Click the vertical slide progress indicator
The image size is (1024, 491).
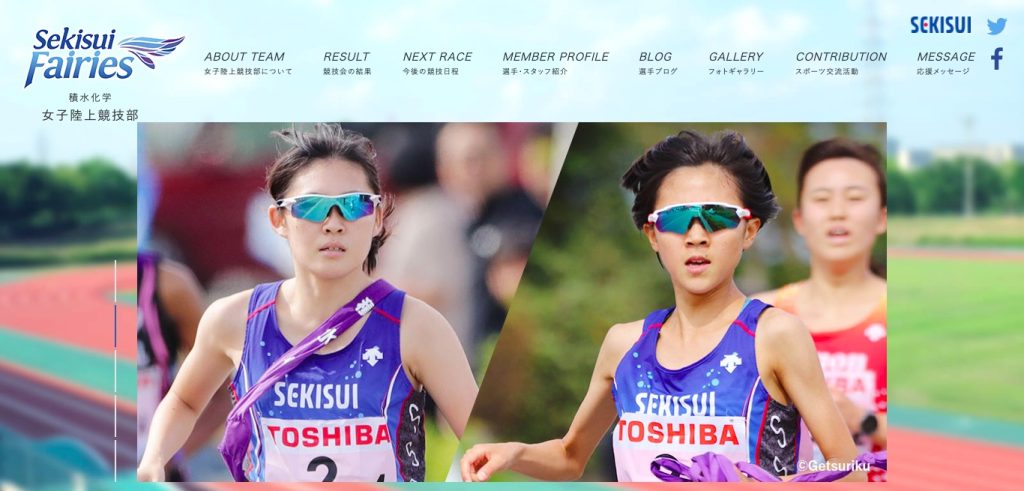coord(116,370)
